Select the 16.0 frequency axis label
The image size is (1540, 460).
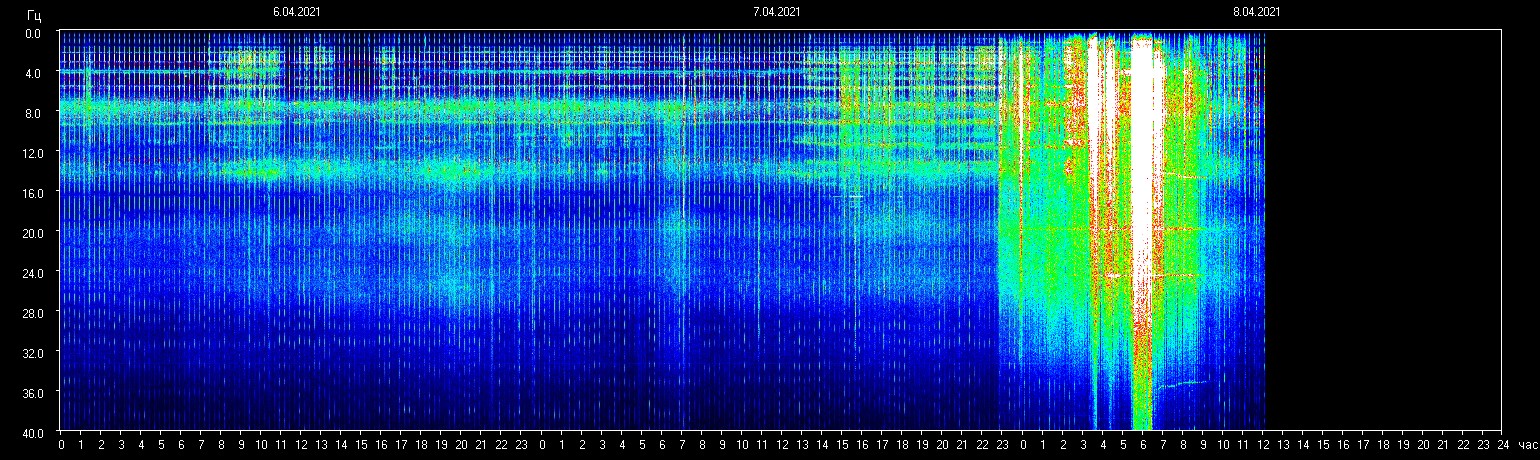click(31, 193)
